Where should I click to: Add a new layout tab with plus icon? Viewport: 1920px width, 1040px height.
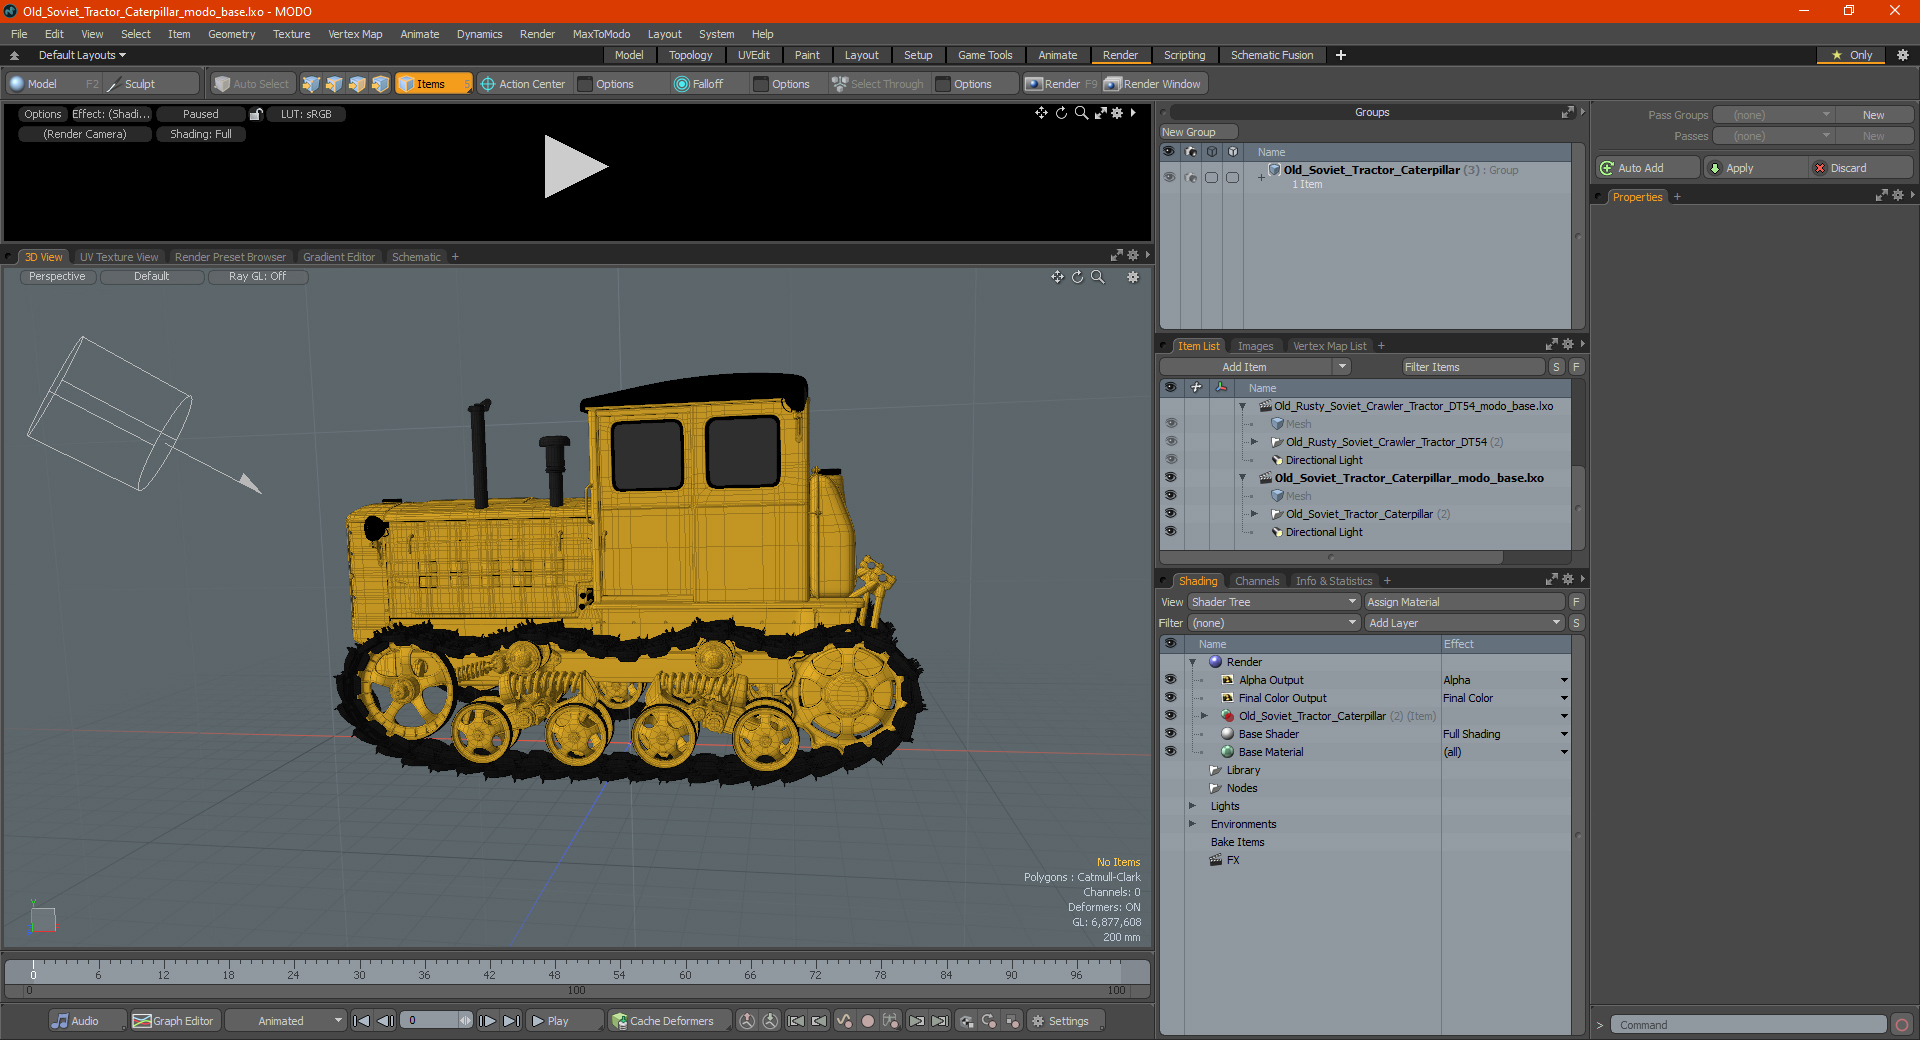click(x=1341, y=55)
